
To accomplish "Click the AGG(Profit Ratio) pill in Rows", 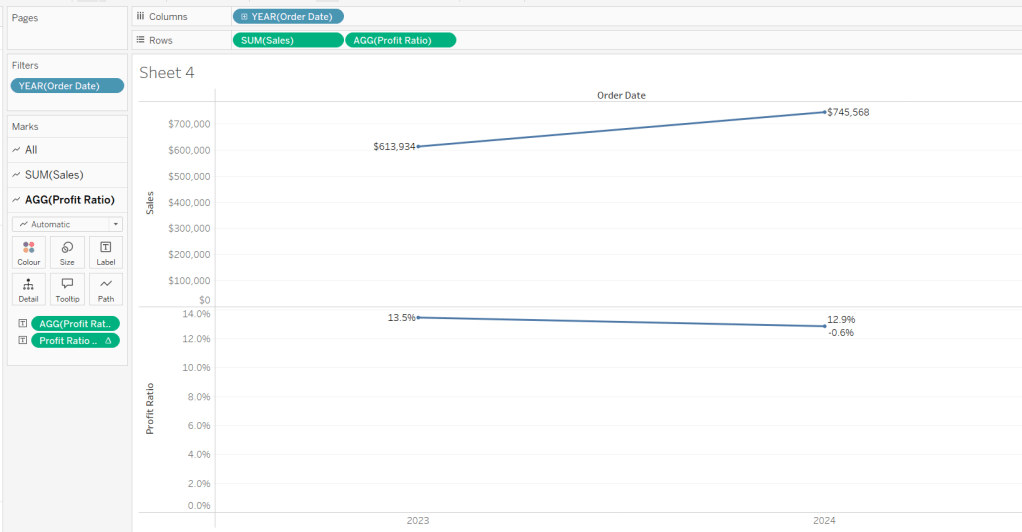I will pyautogui.click(x=400, y=40).
